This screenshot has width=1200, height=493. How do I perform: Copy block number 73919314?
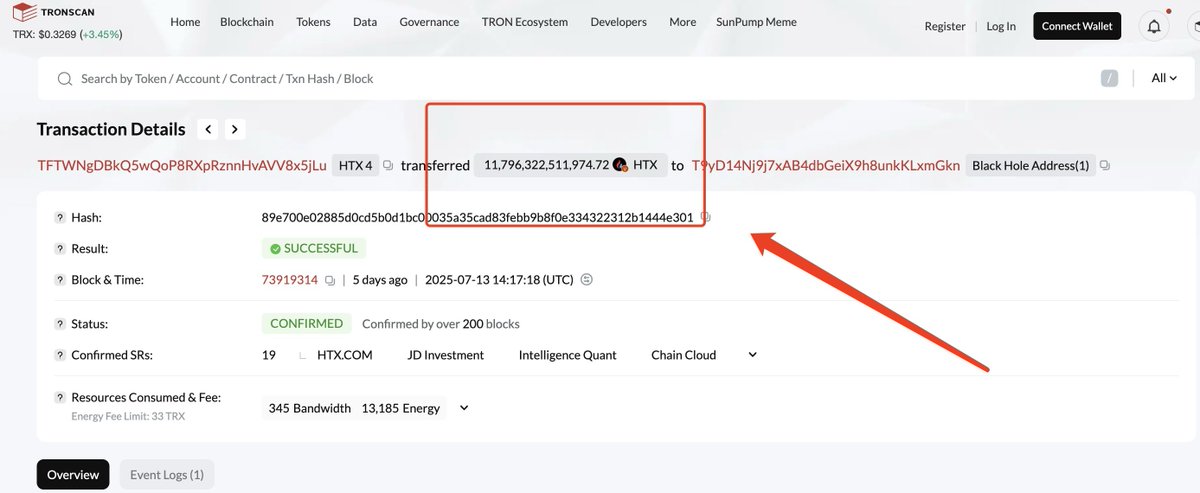329,280
